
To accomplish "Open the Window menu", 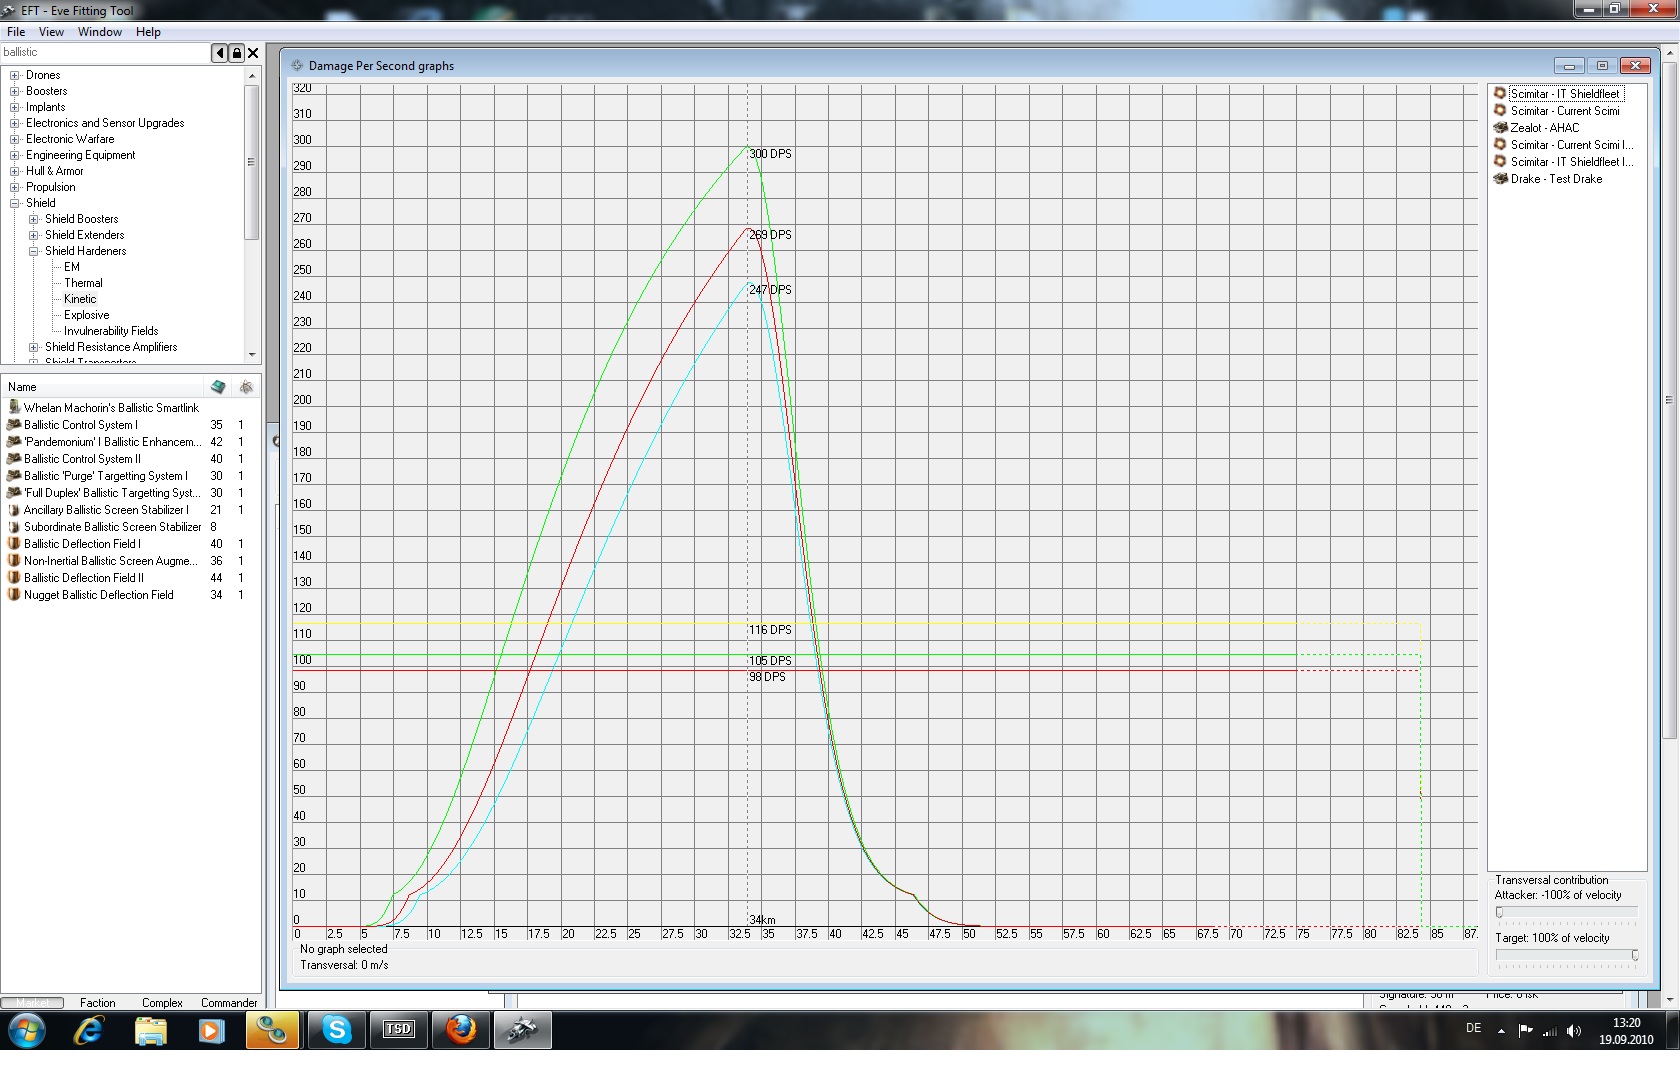I will coord(100,32).
